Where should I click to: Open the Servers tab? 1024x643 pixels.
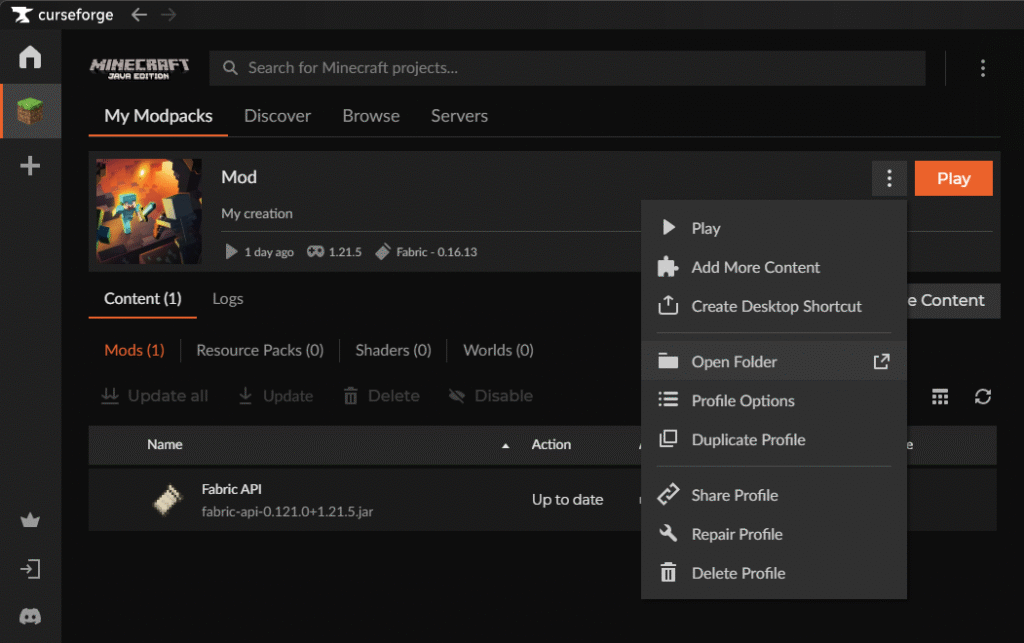pos(459,116)
